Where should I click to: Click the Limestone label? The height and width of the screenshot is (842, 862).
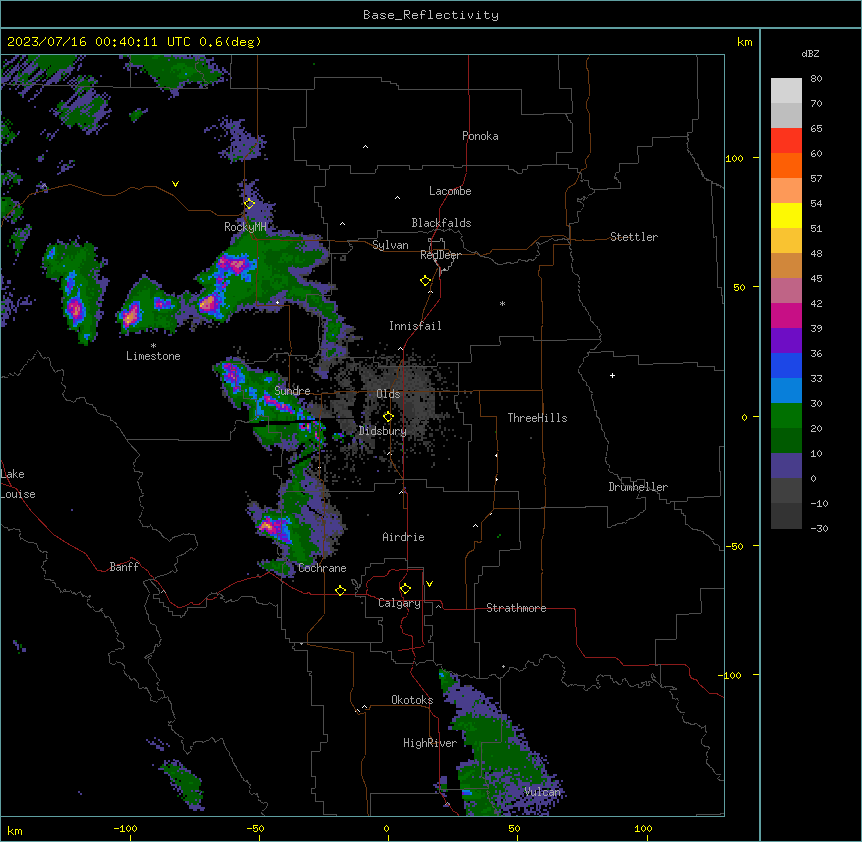click(153, 356)
